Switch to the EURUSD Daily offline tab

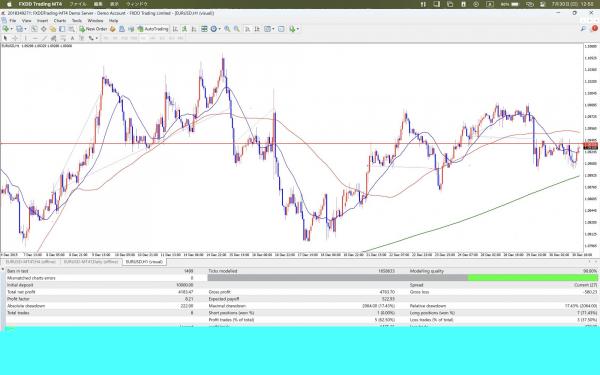(x=91, y=262)
